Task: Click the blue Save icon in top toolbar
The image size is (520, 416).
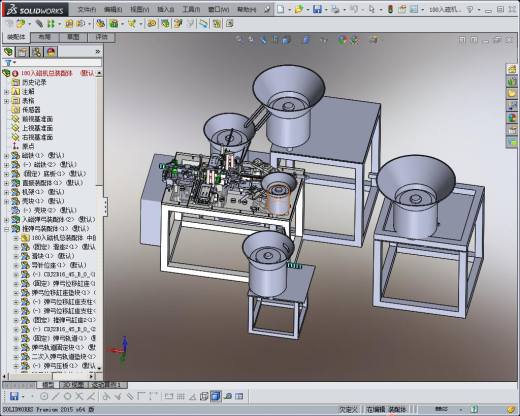Action: point(317,10)
